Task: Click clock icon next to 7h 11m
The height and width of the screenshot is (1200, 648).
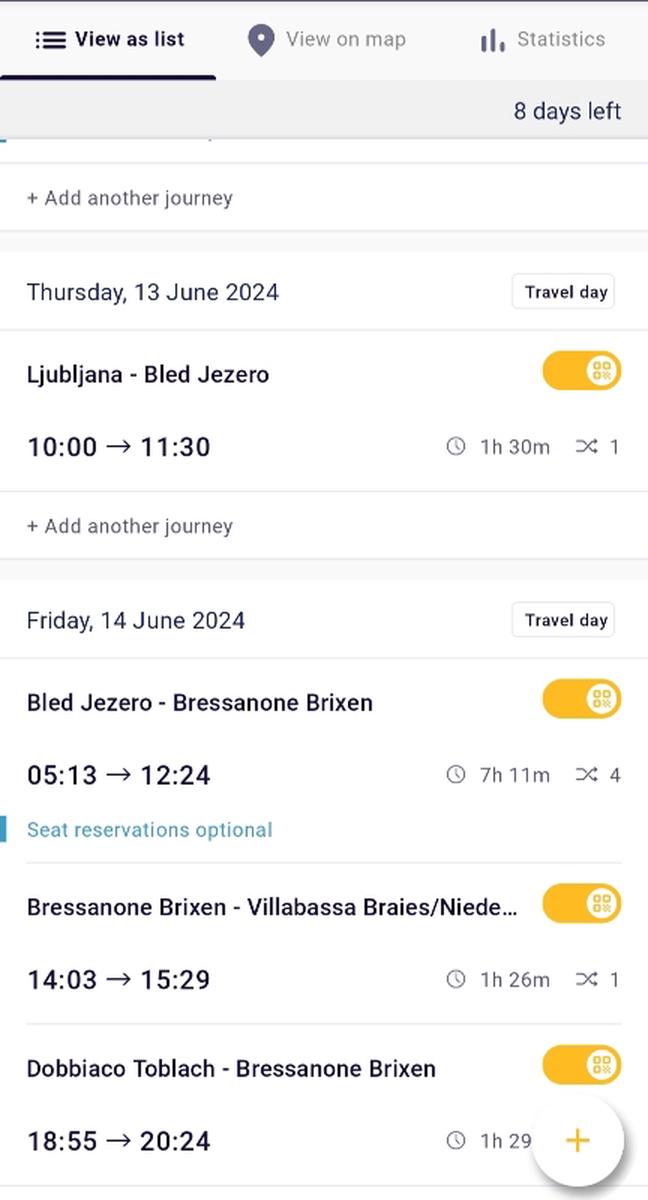Action: pyautogui.click(x=456, y=775)
